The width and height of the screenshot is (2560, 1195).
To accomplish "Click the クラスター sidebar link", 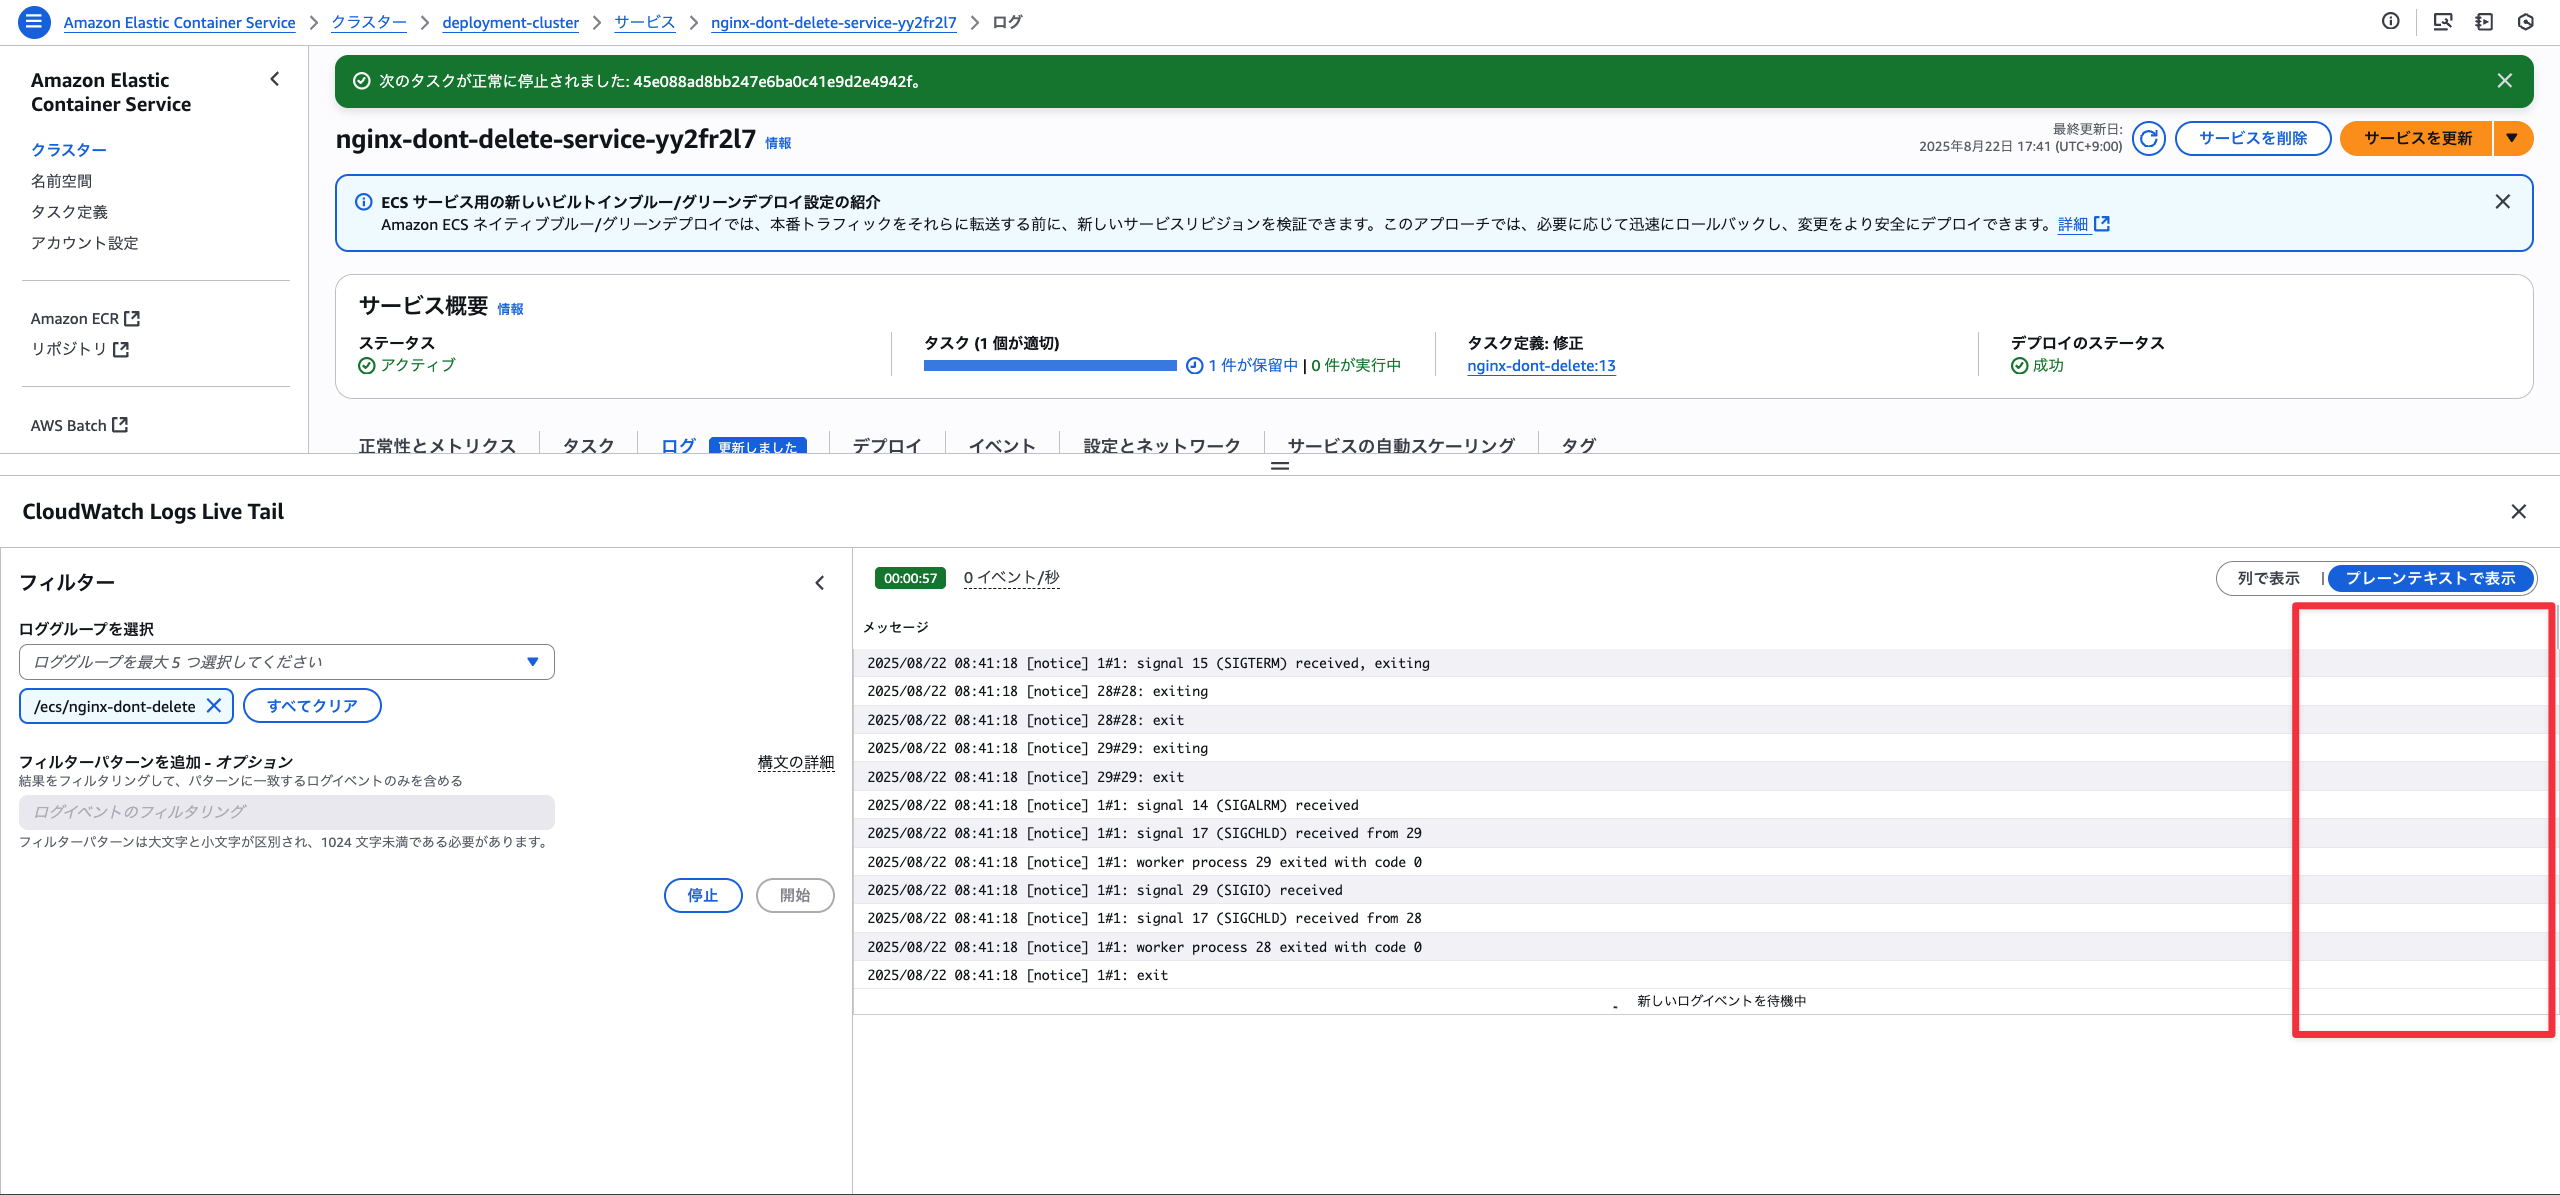I will (x=69, y=149).
